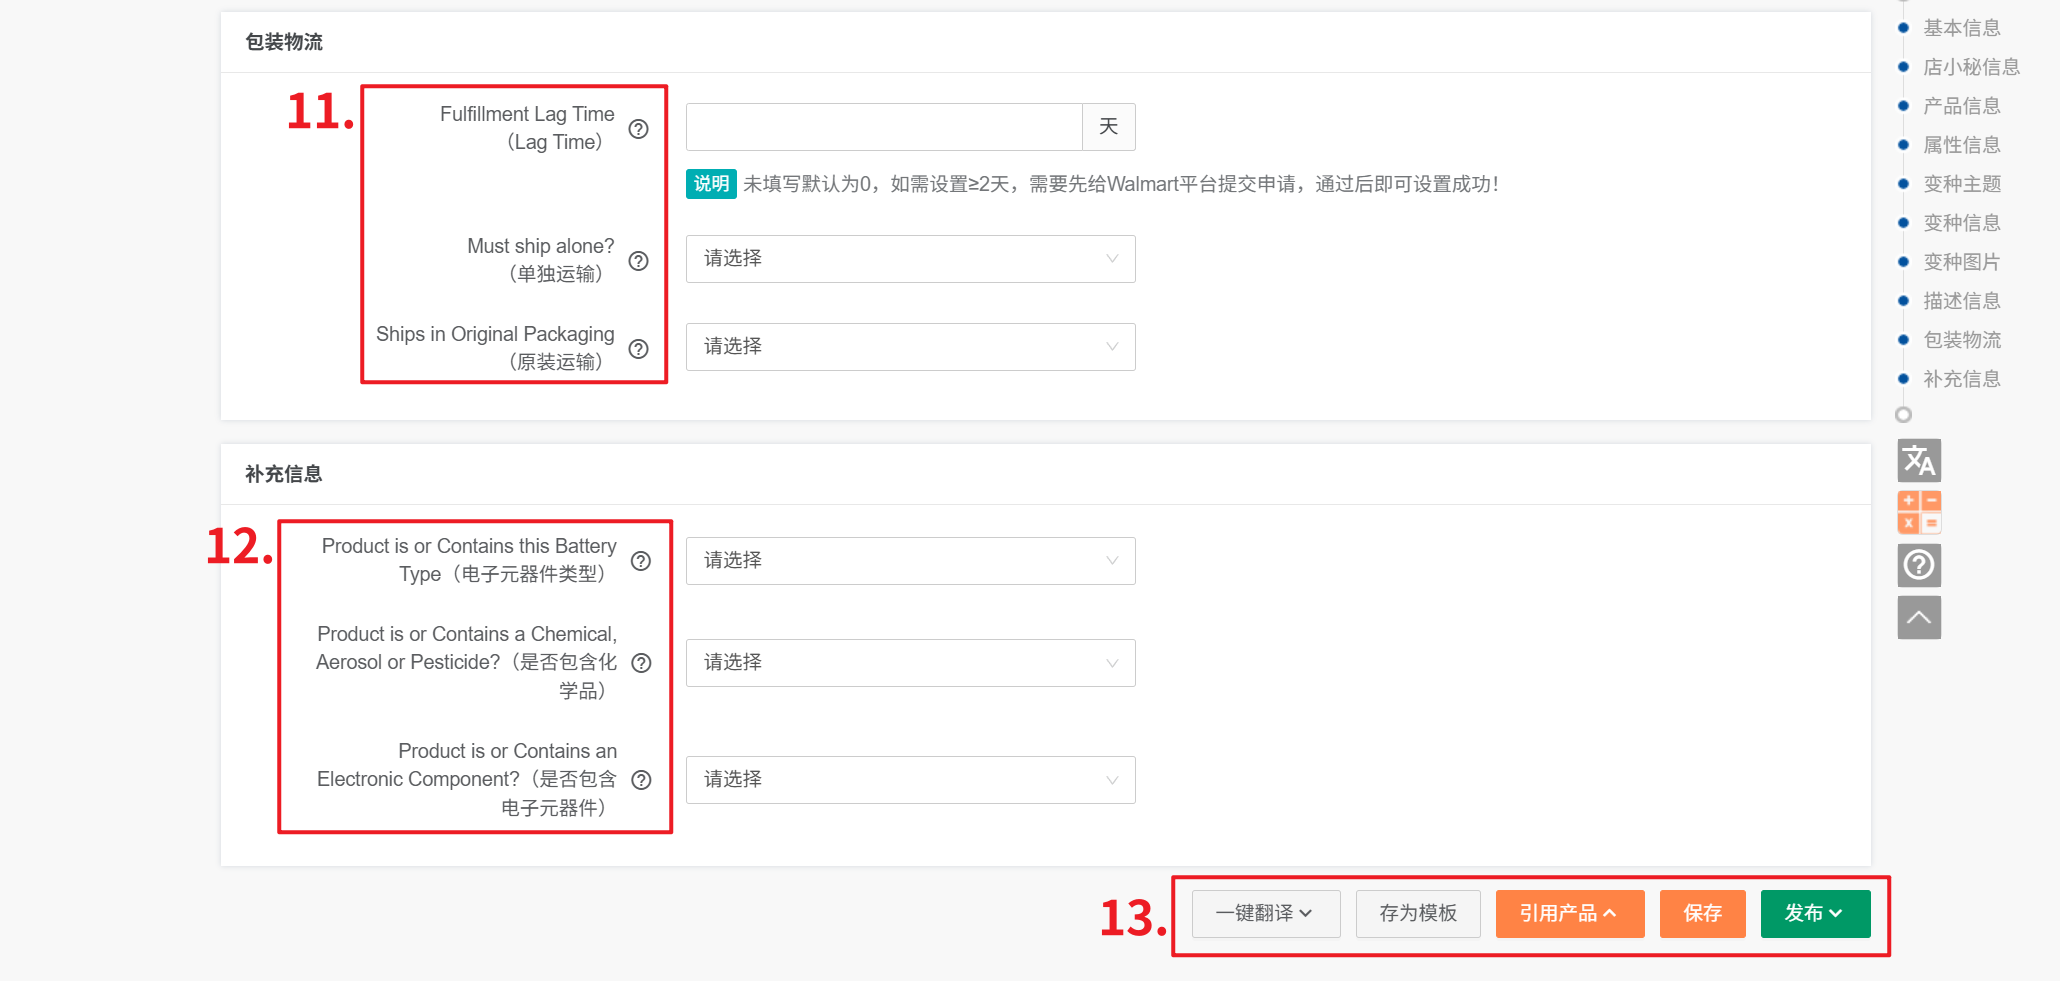This screenshot has height=981, width=2060.
Task: Click help icon beside Electronic Component label
Action: [642, 780]
